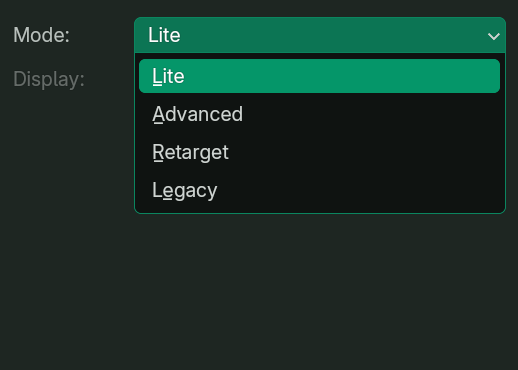518x370 pixels.
Task: Choose Retarget from the Mode list
Action: pyautogui.click(x=319, y=152)
